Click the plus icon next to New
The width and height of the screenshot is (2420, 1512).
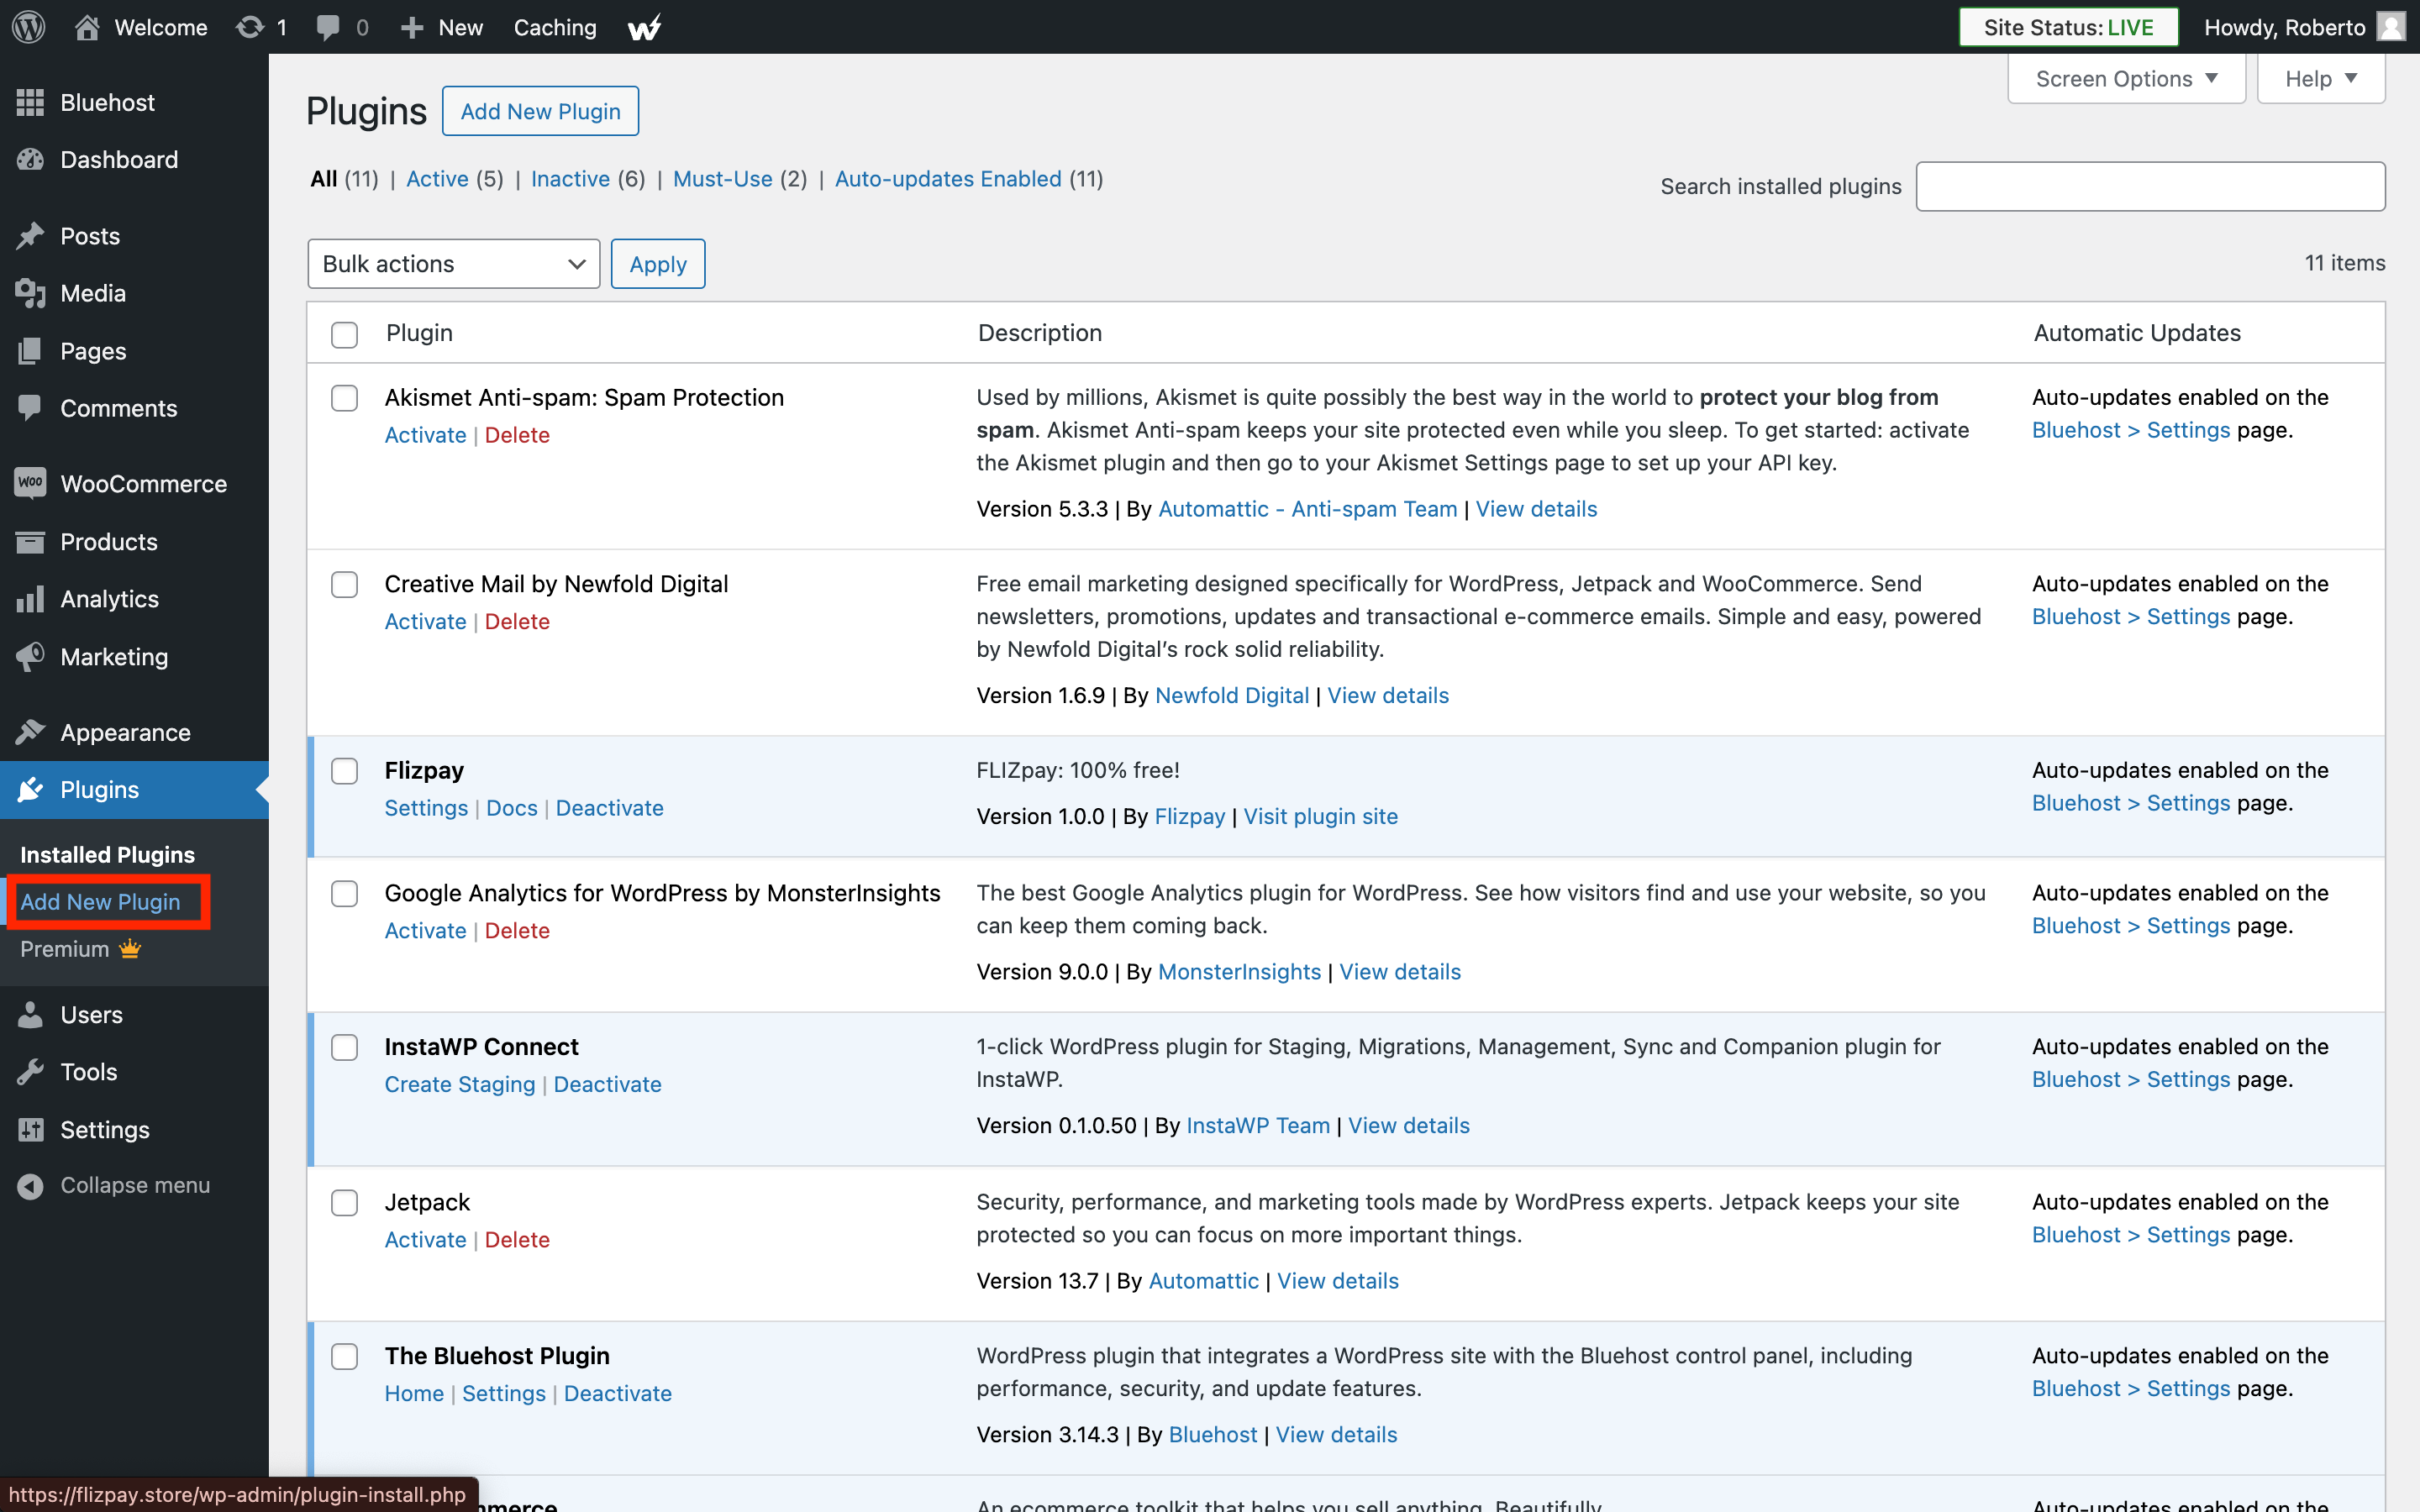(412, 27)
